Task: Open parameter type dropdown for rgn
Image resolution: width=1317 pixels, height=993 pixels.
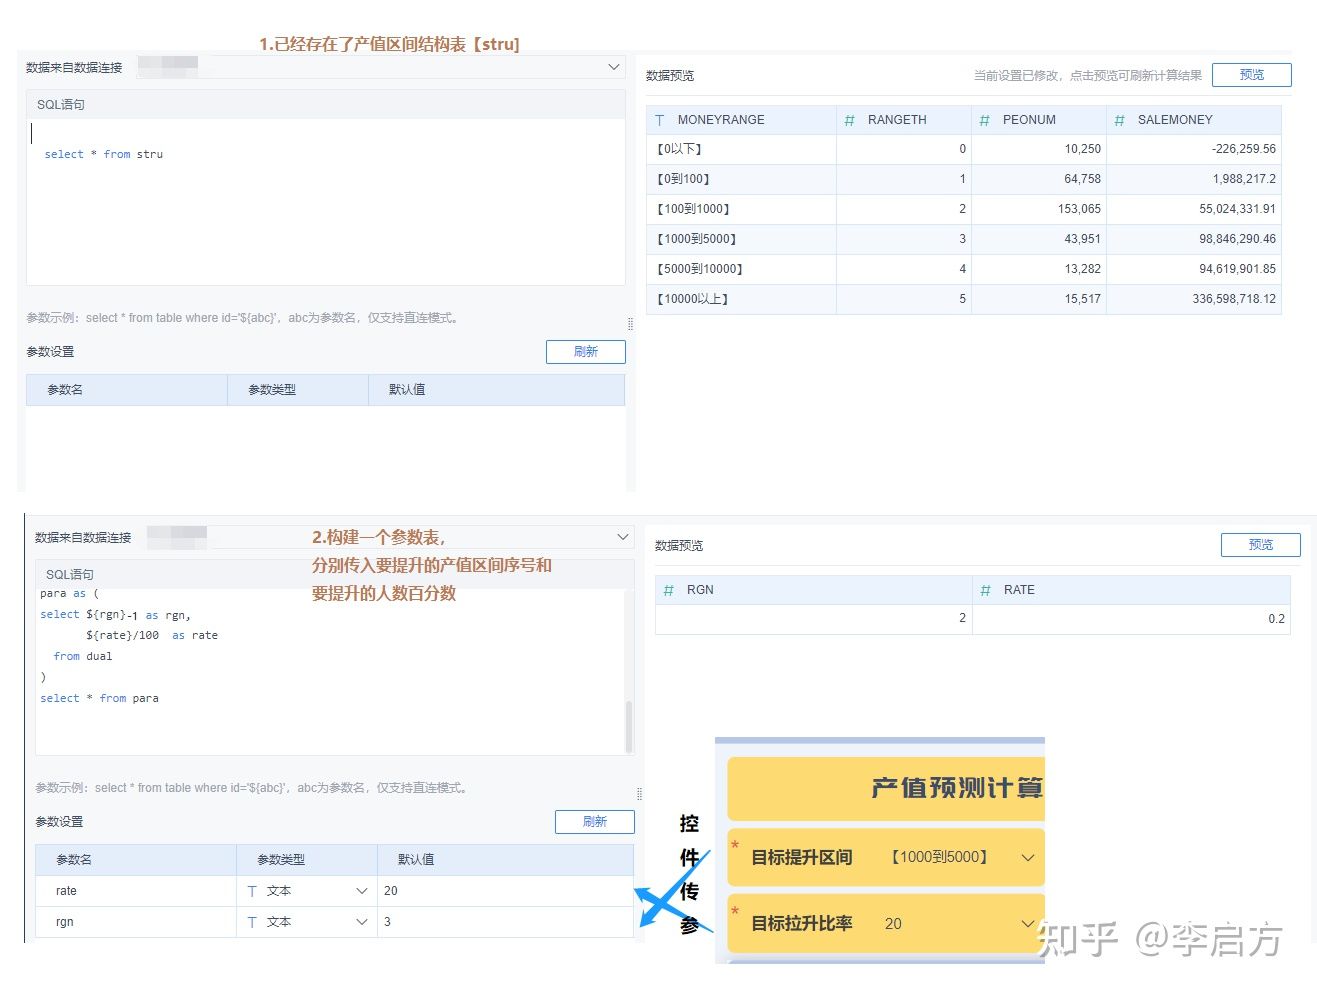Action: click(361, 922)
